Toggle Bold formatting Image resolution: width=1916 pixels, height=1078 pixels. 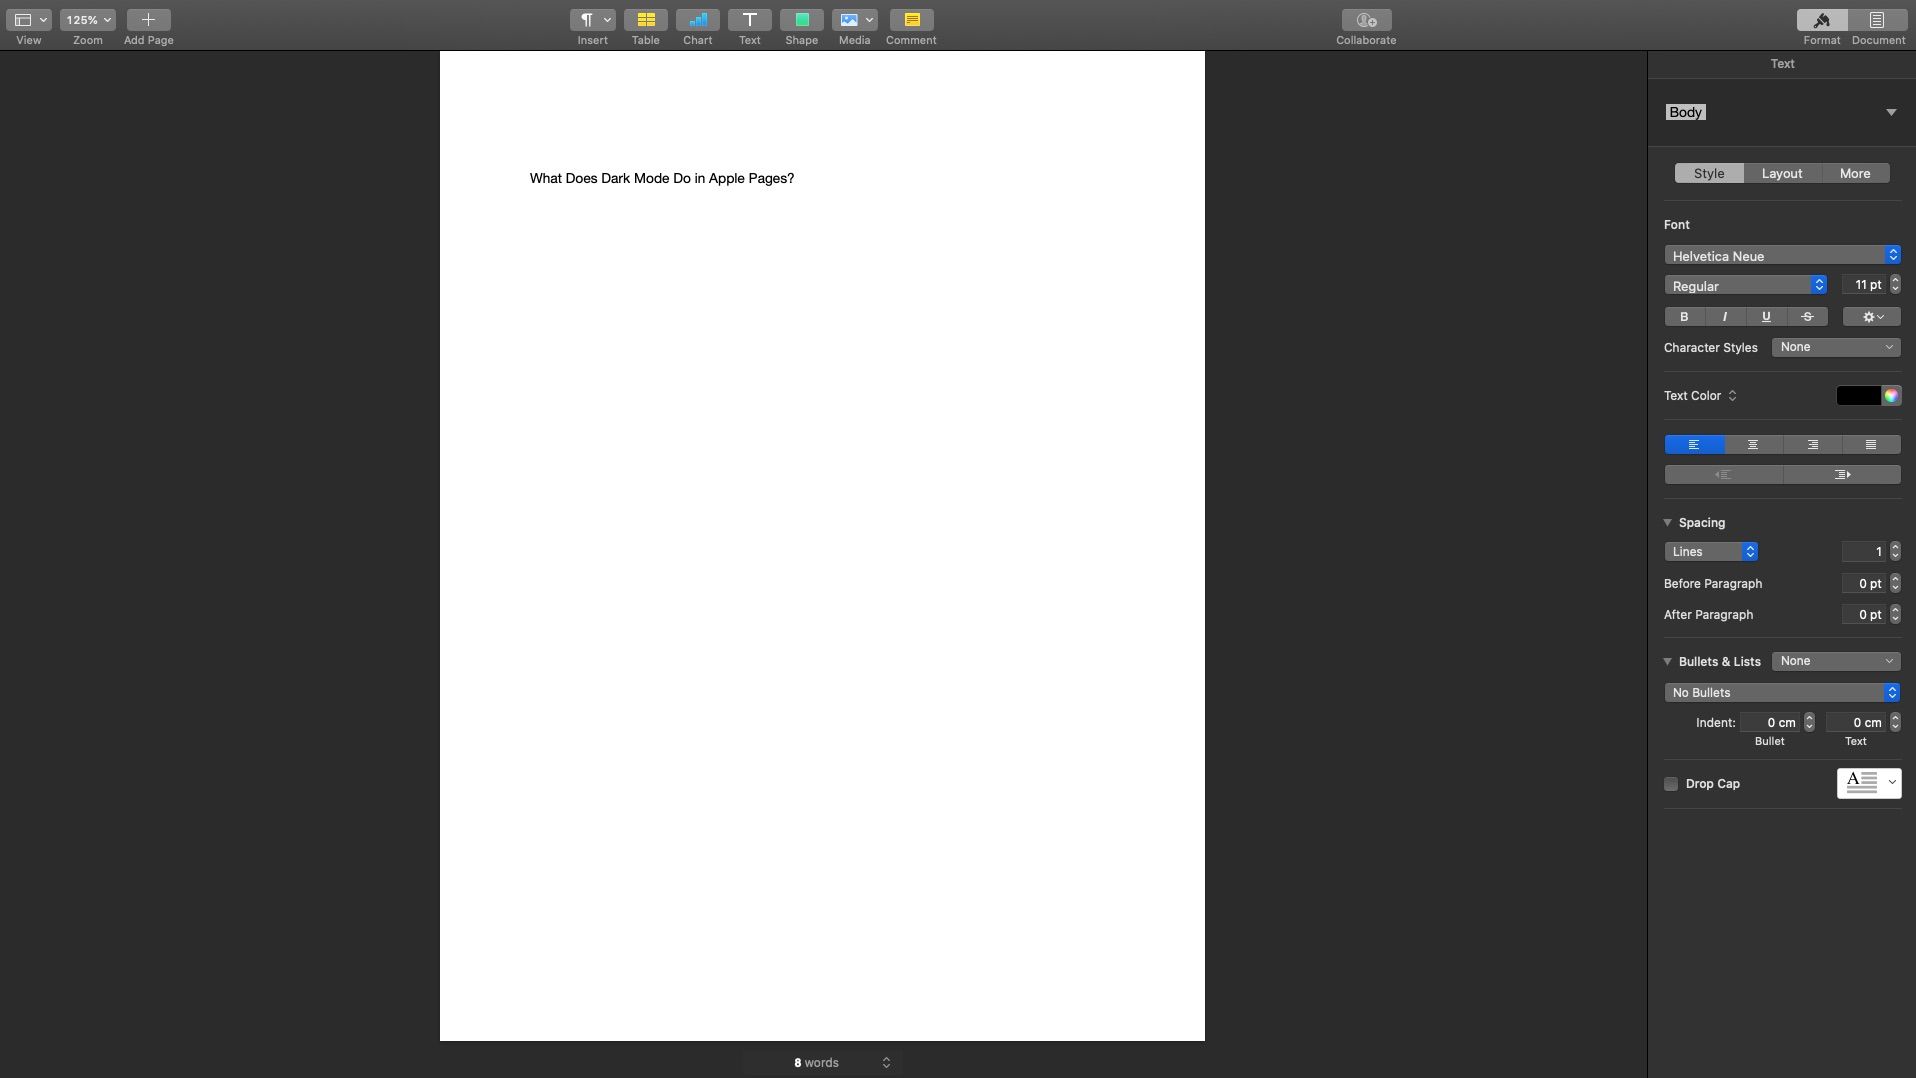click(x=1685, y=317)
